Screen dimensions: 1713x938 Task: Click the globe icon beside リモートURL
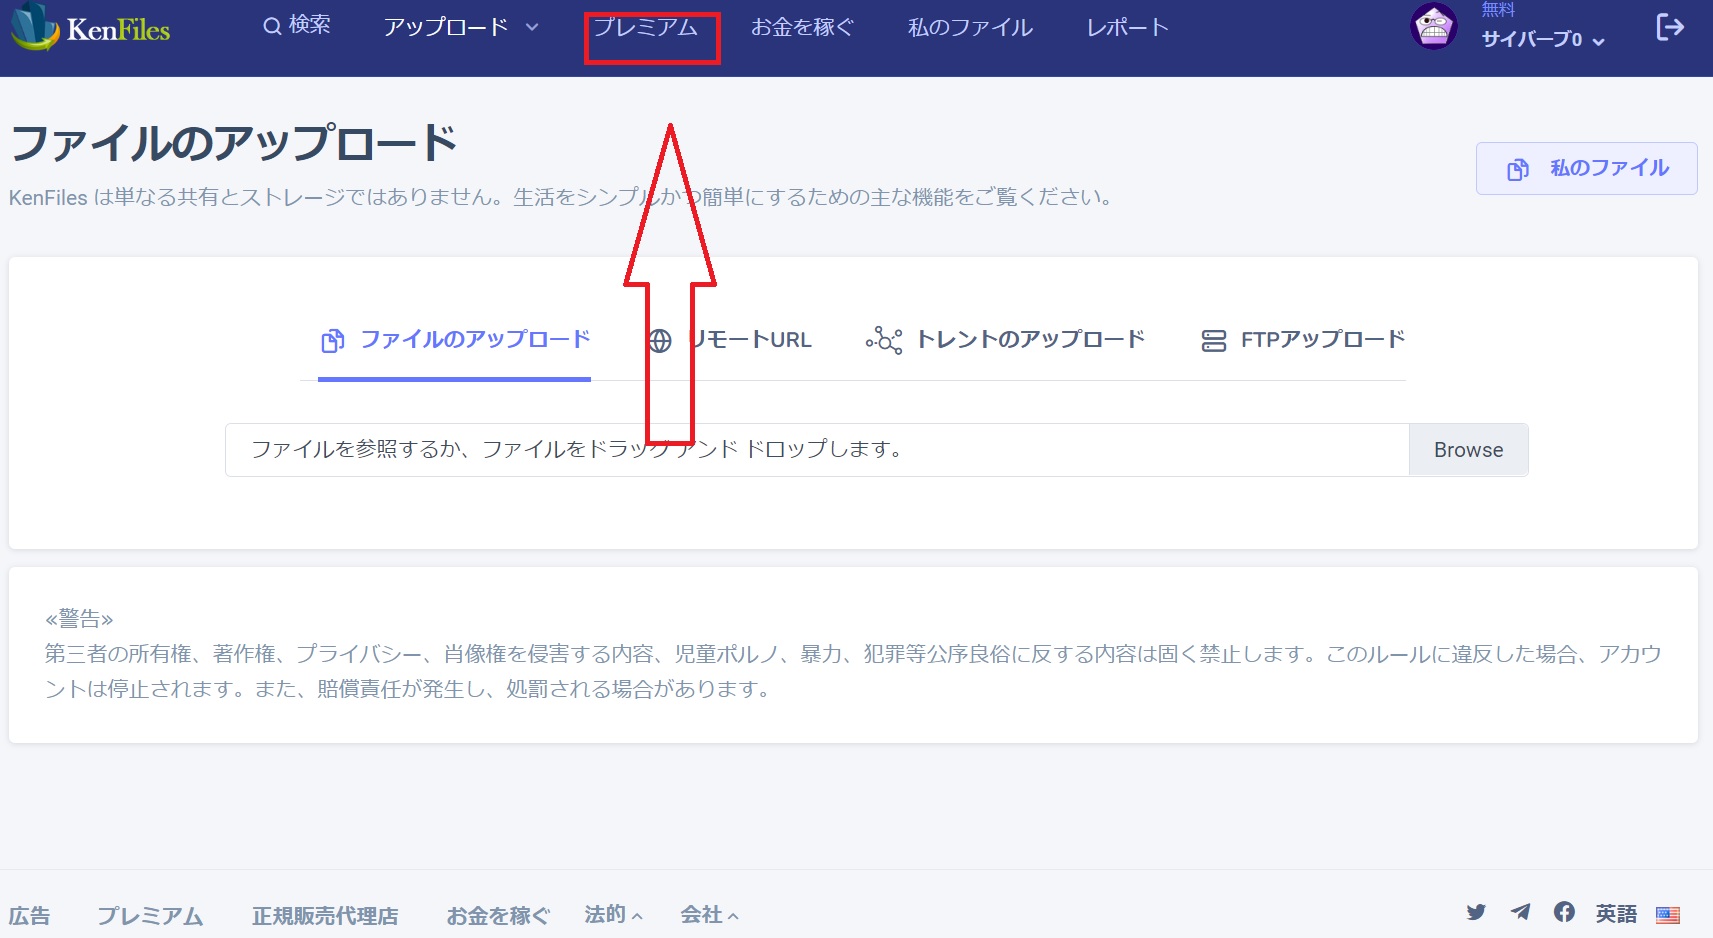[660, 340]
